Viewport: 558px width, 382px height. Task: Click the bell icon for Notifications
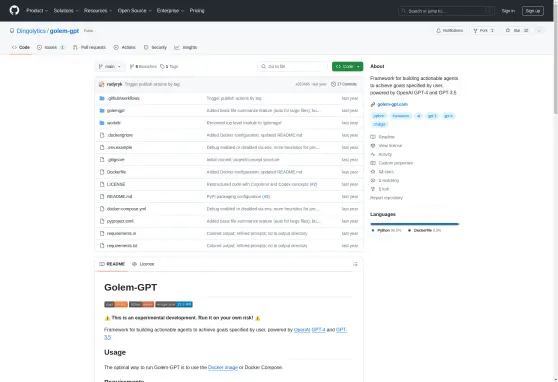click(x=438, y=31)
